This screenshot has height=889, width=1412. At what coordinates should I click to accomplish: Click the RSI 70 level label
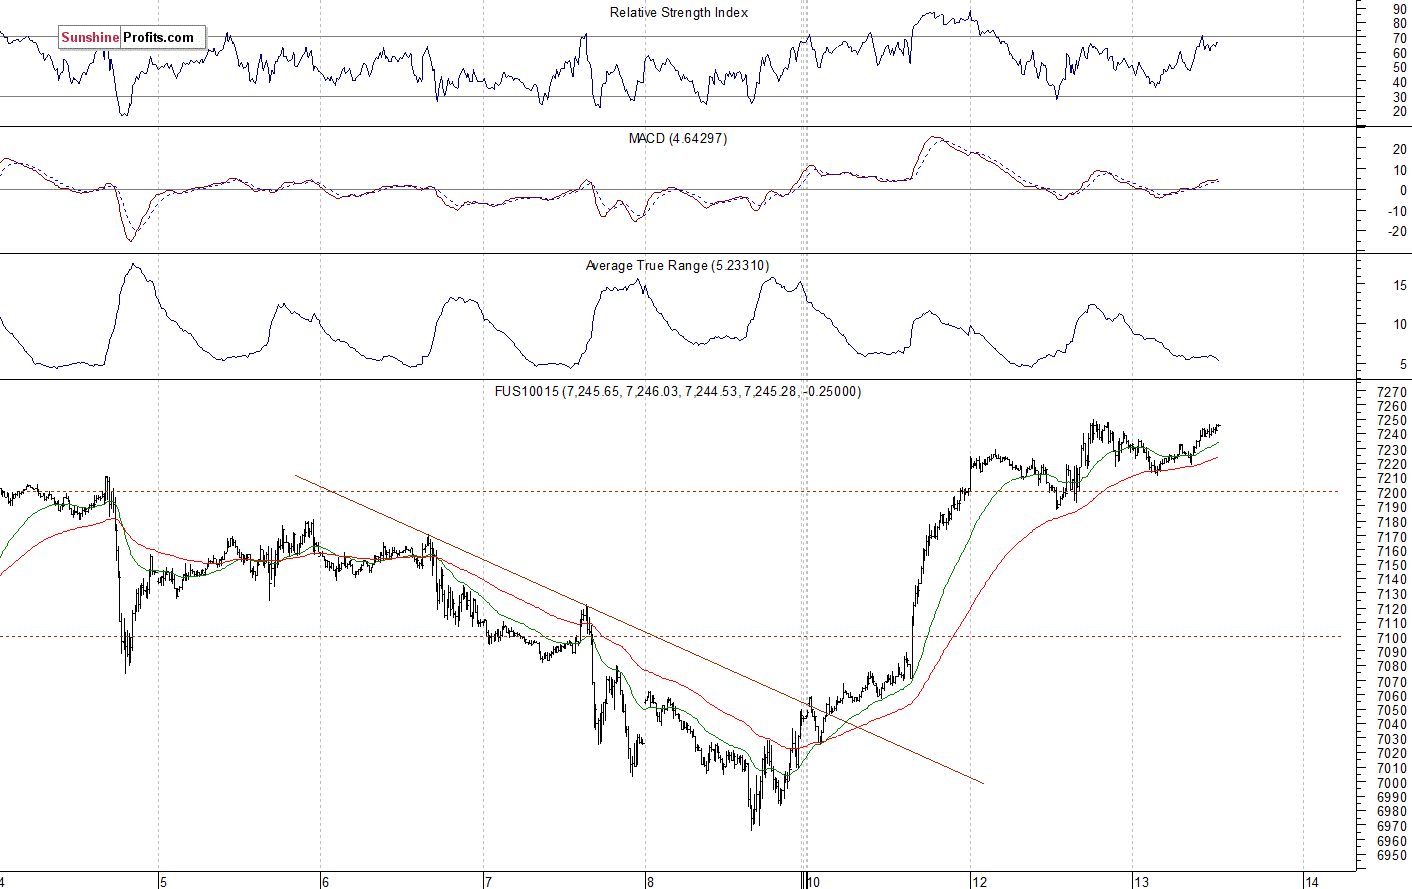(x=1399, y=38)
